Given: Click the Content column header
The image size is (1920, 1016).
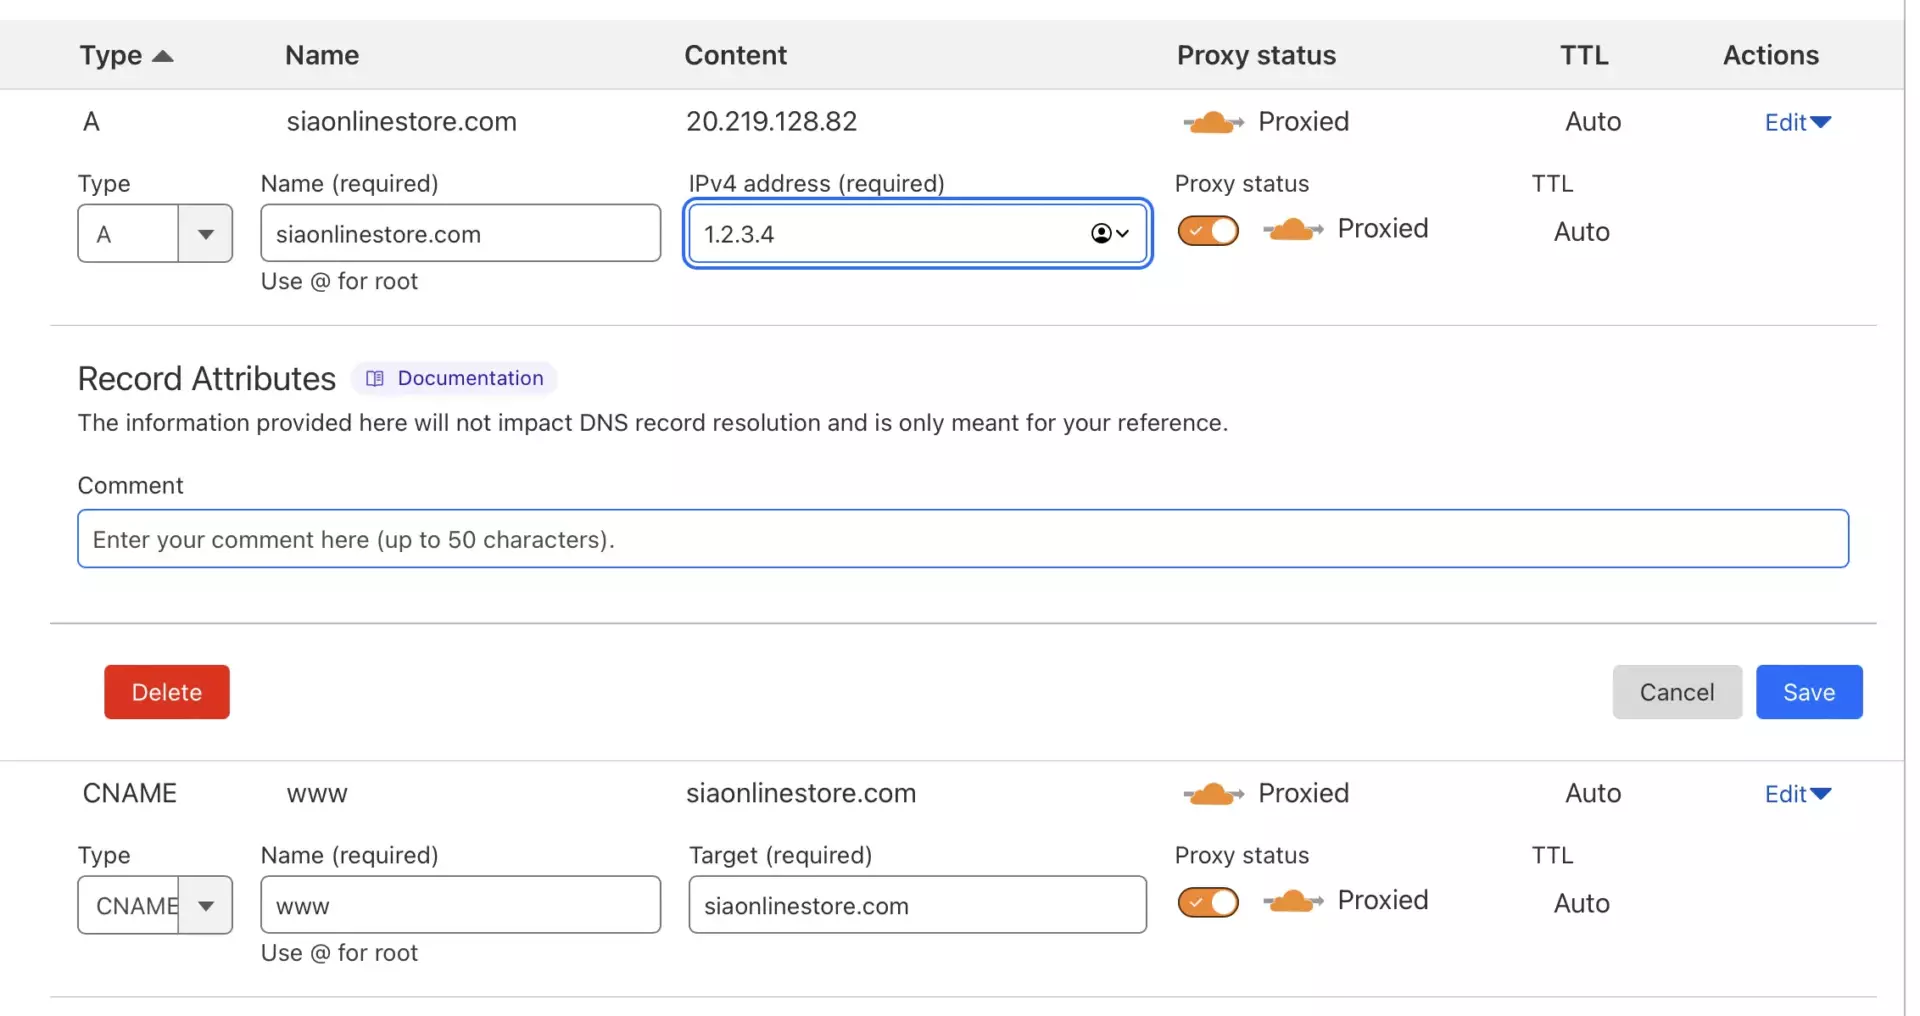Looking at the screenshot, I should 735,55.
